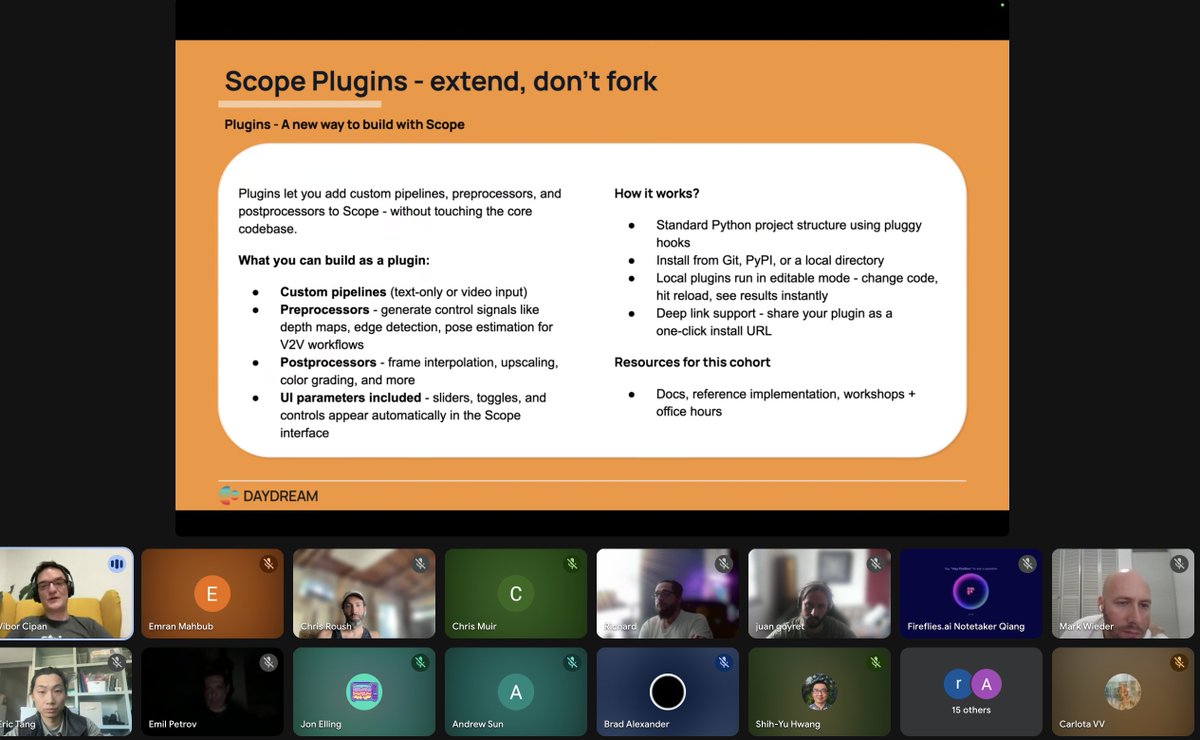Click Shih-Yu Hwang's profile photo avatar
This screenshot has width=1200, height=740.
820,692
